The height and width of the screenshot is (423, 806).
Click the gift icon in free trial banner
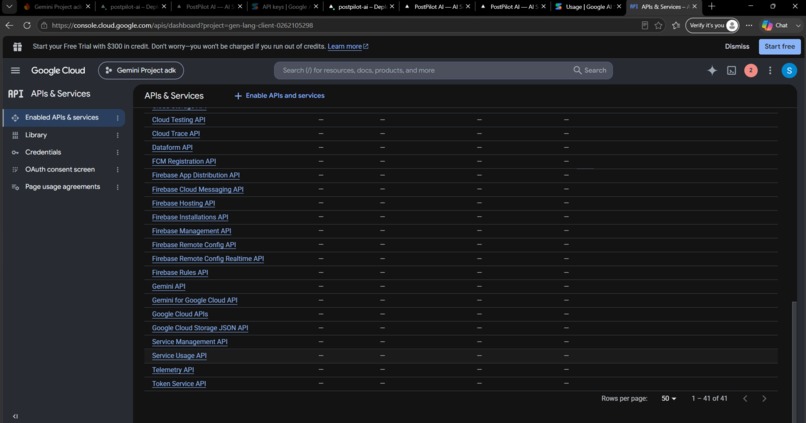click(x=17, y=47)
